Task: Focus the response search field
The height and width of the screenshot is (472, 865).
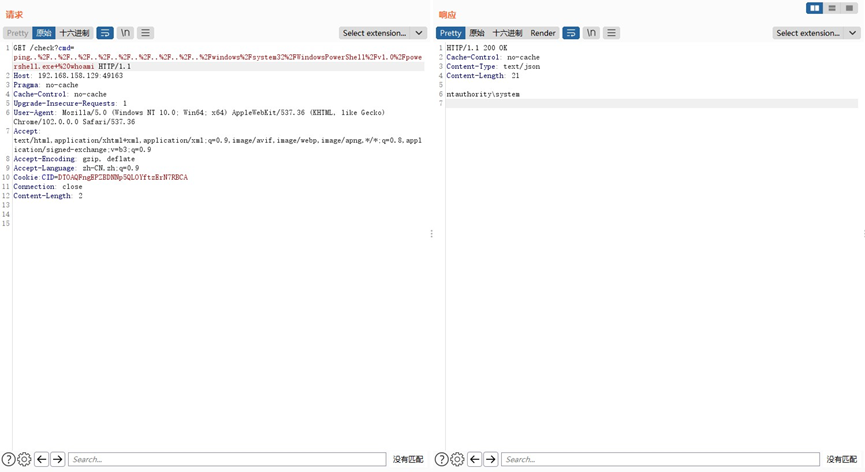Action: pos(660,459)
